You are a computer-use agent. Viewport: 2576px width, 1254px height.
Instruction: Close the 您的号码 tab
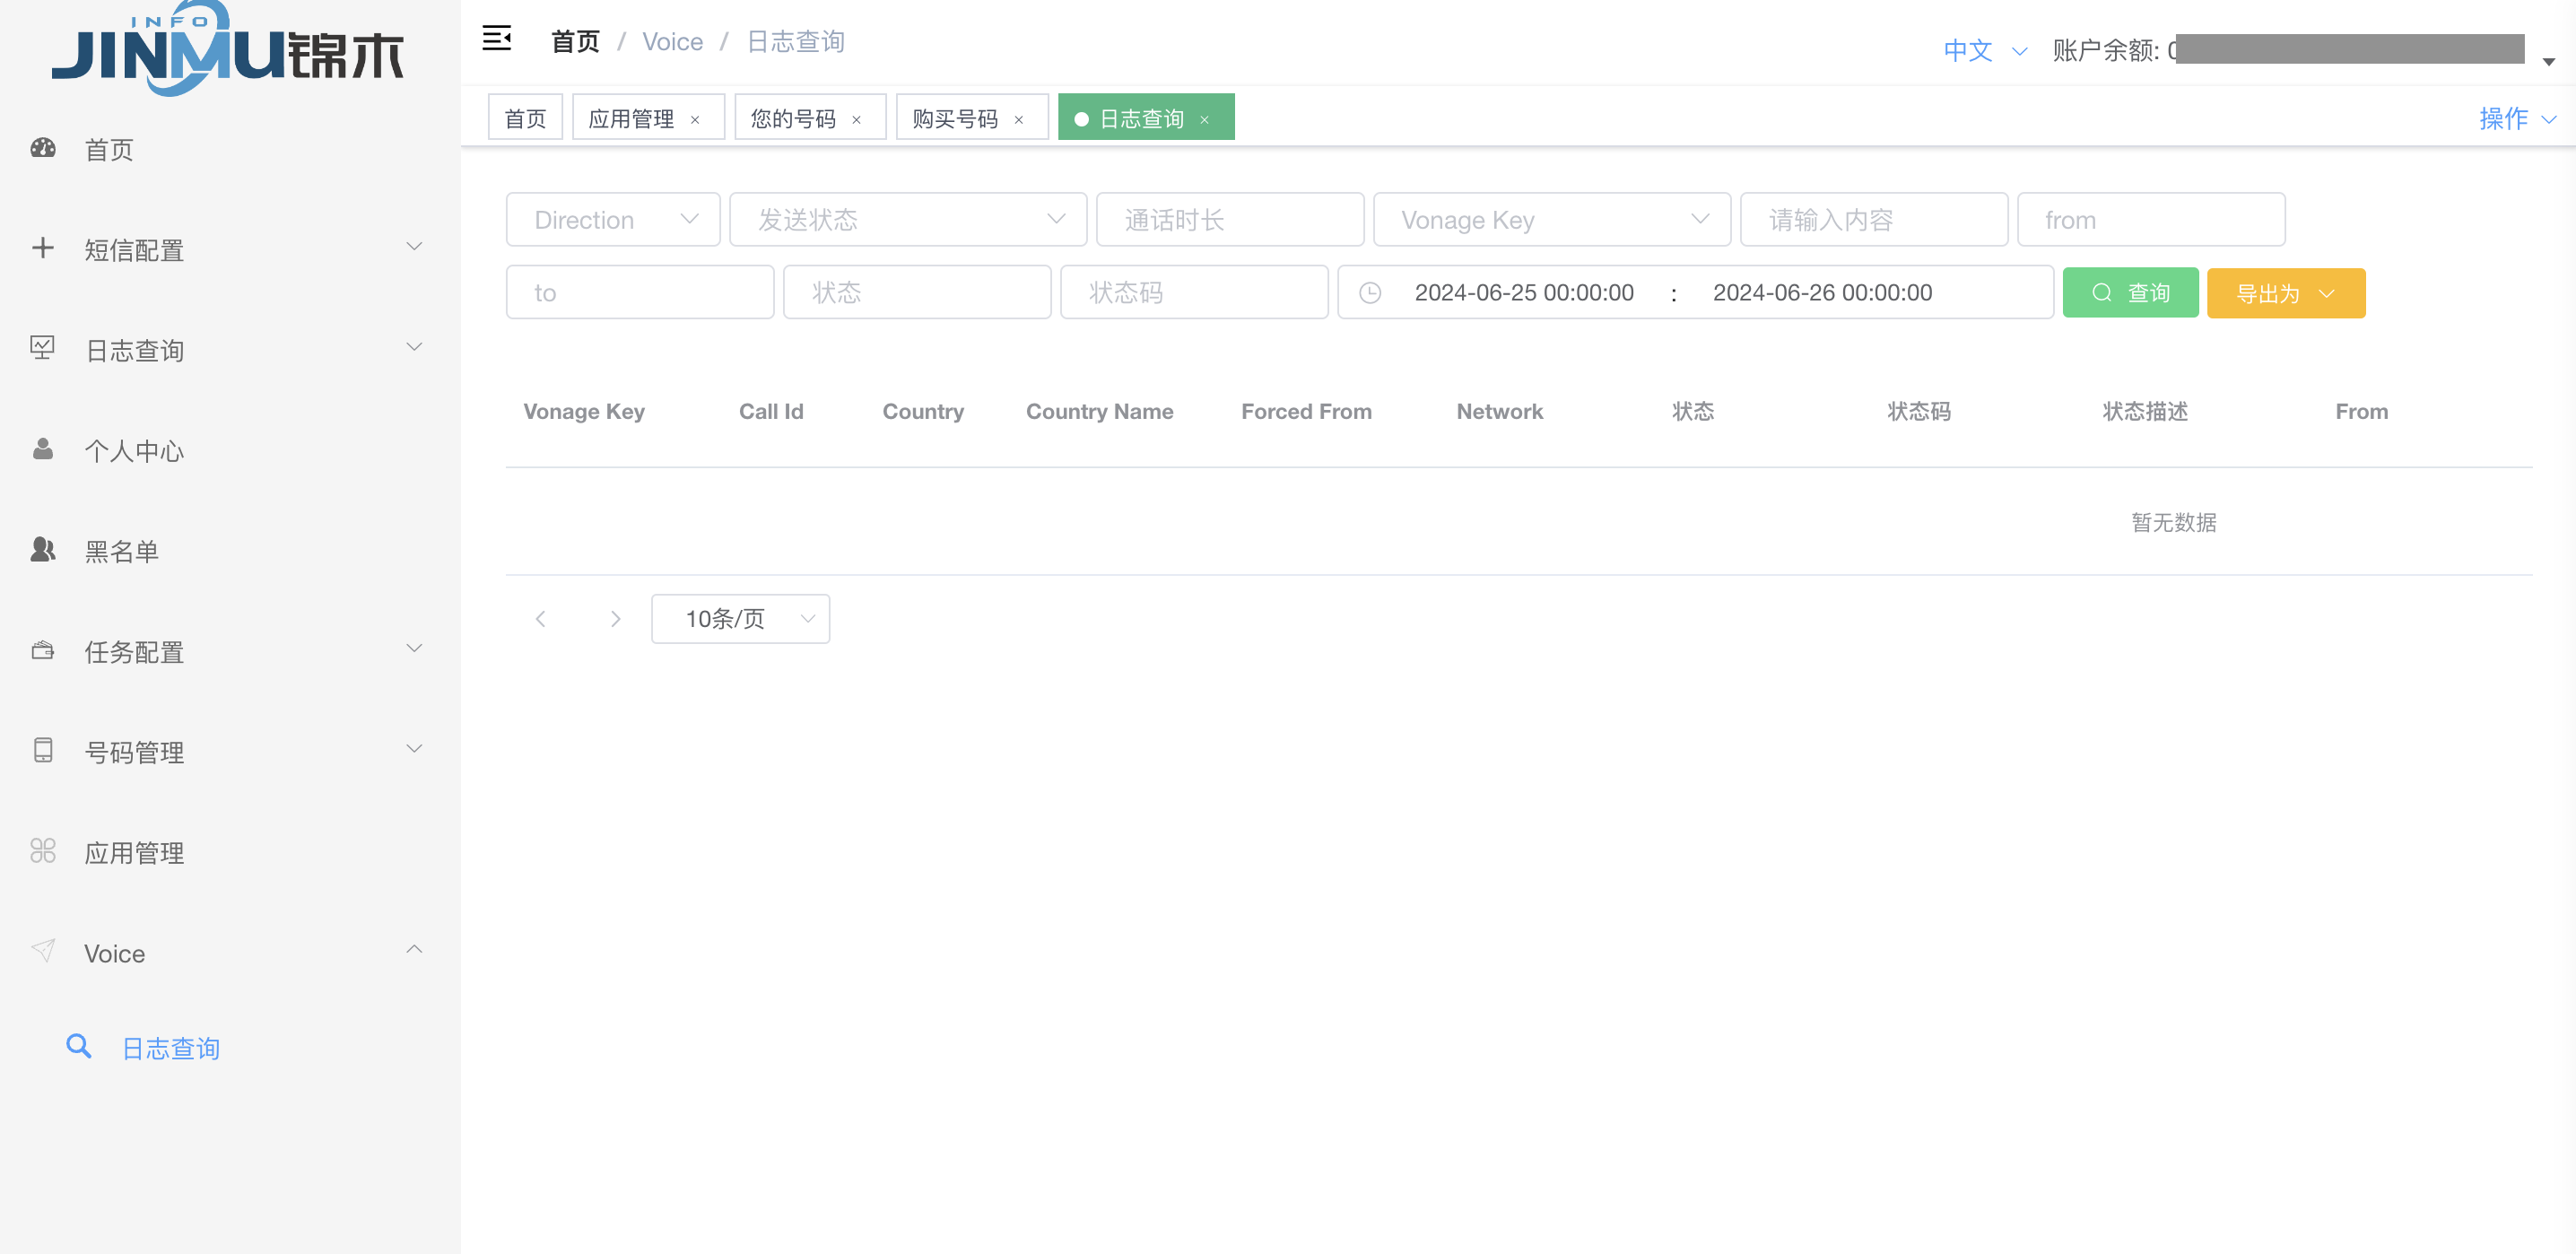pyautogui.click(x=857, y=120)
